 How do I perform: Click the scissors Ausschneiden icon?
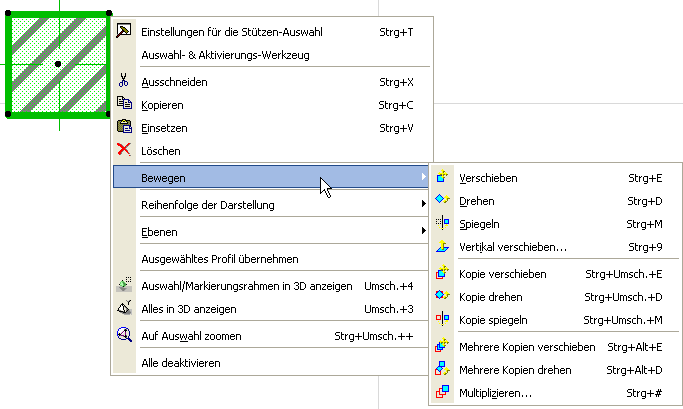click(124, 82)
